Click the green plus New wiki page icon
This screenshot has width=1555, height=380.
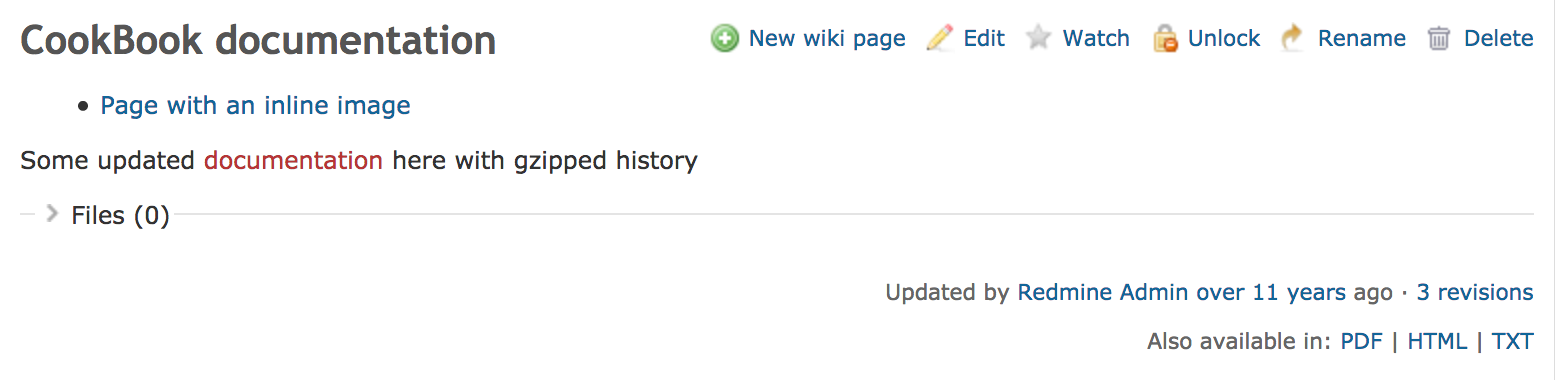click(725, 39)
